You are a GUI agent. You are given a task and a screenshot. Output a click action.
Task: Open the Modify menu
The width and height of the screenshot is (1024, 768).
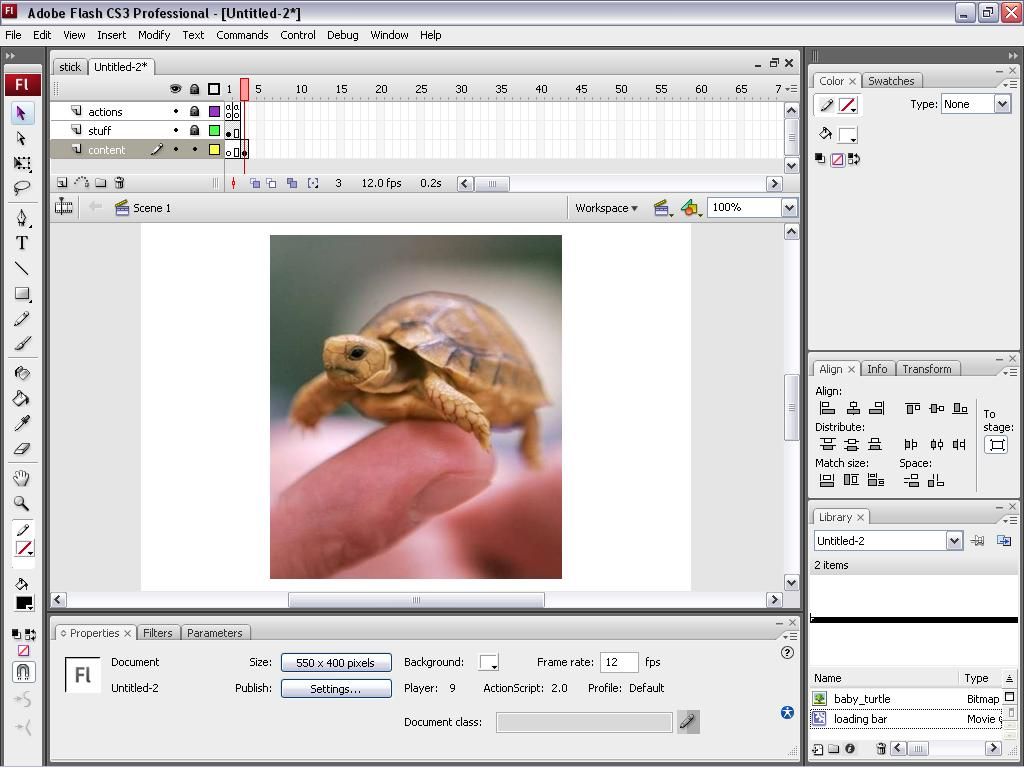pyautogui.click(x=154, y=35)
